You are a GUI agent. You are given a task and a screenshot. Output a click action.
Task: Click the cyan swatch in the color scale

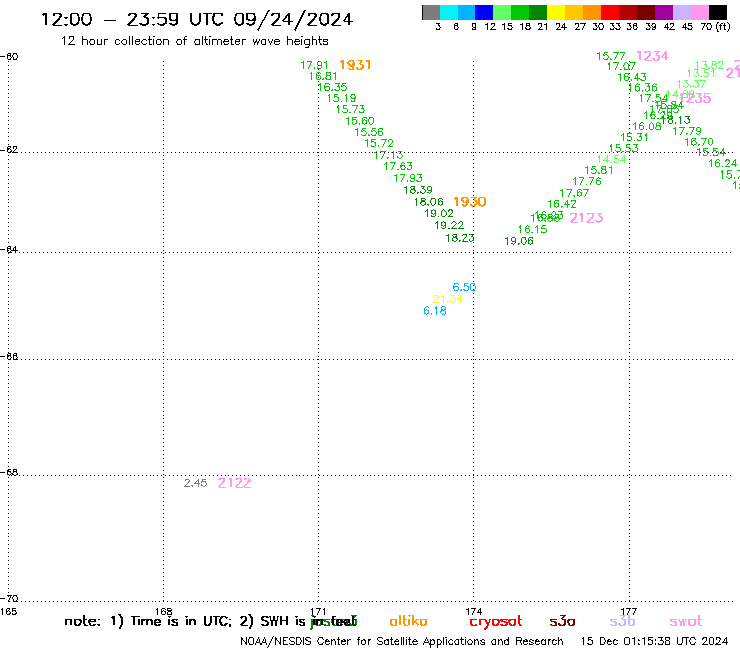point(449,12)
